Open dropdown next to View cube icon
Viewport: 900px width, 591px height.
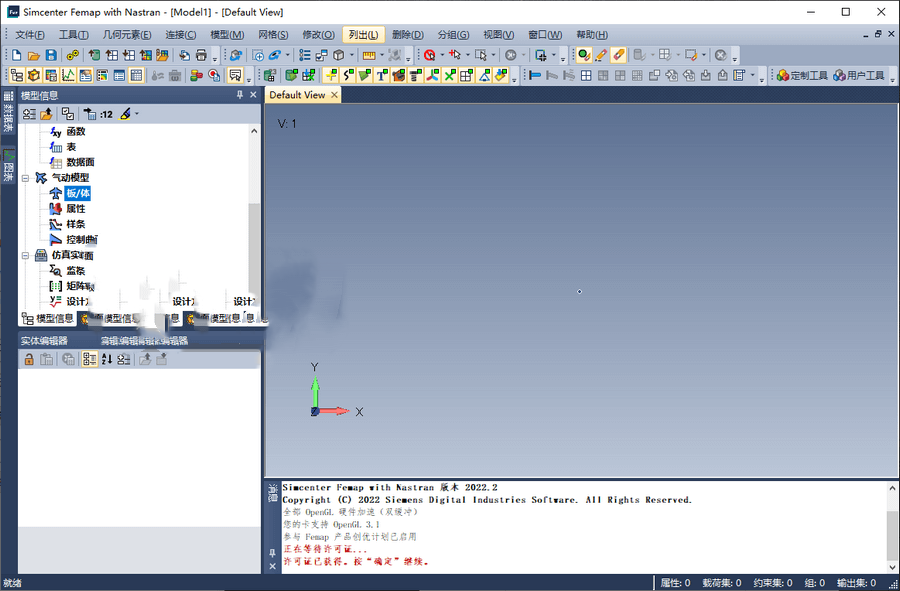coord(351,55)
